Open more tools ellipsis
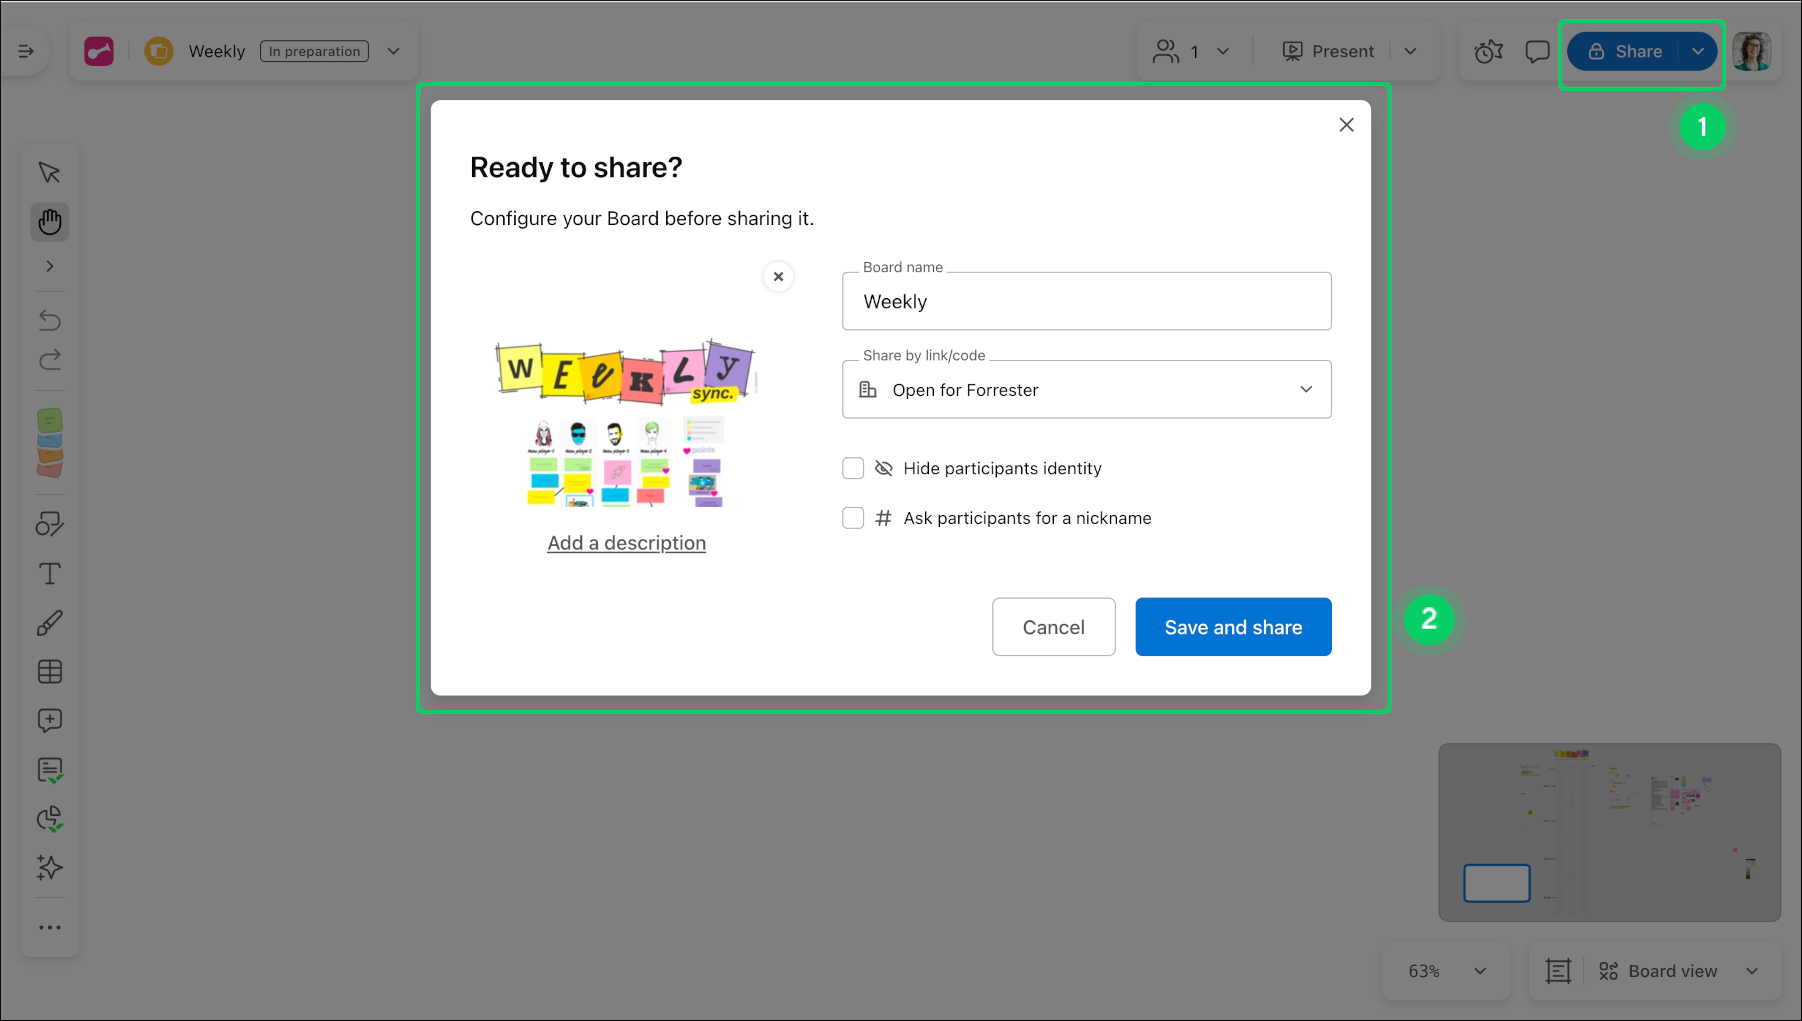Viewport: 1802px width, 1021px height. 50,928
